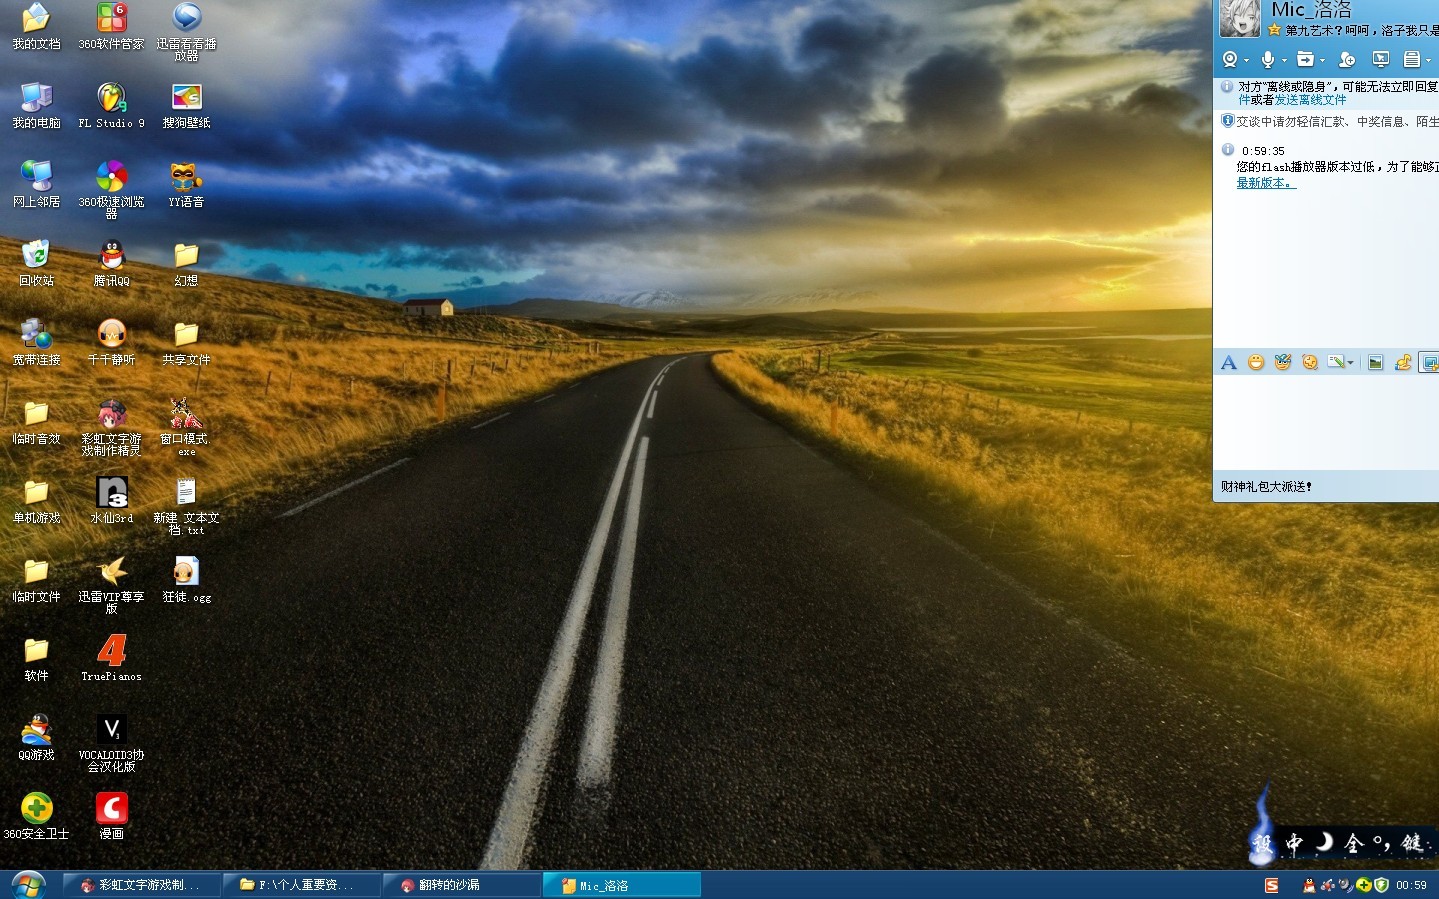Viewport: 1439px width, 899px height.
Task: Click the taskbar clock 00:59
Action: click(1411, 885)
